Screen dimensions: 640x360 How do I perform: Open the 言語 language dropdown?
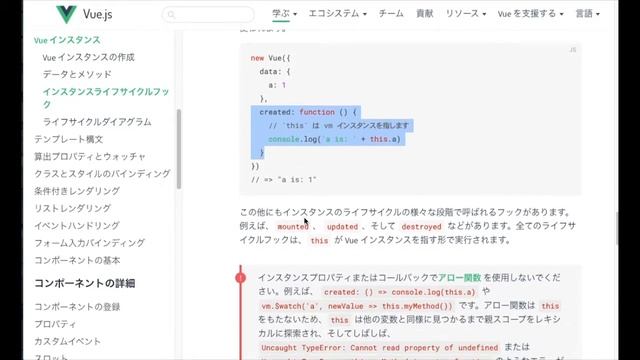coord(587,13)
